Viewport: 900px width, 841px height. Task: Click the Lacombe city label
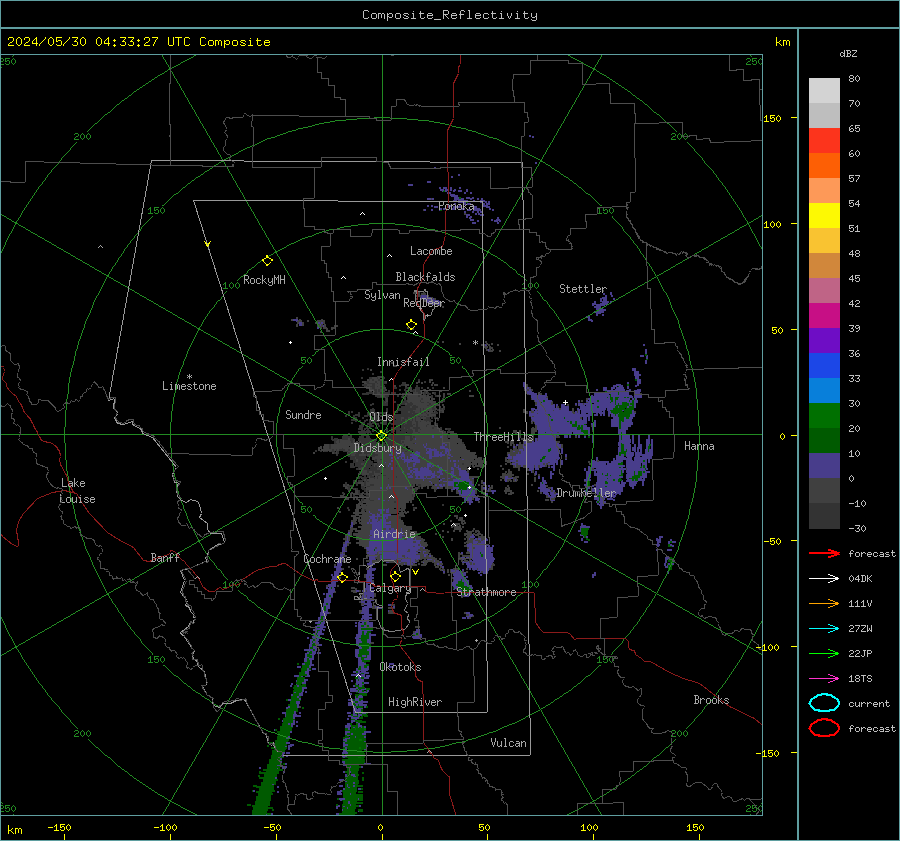tap(431, 251)
